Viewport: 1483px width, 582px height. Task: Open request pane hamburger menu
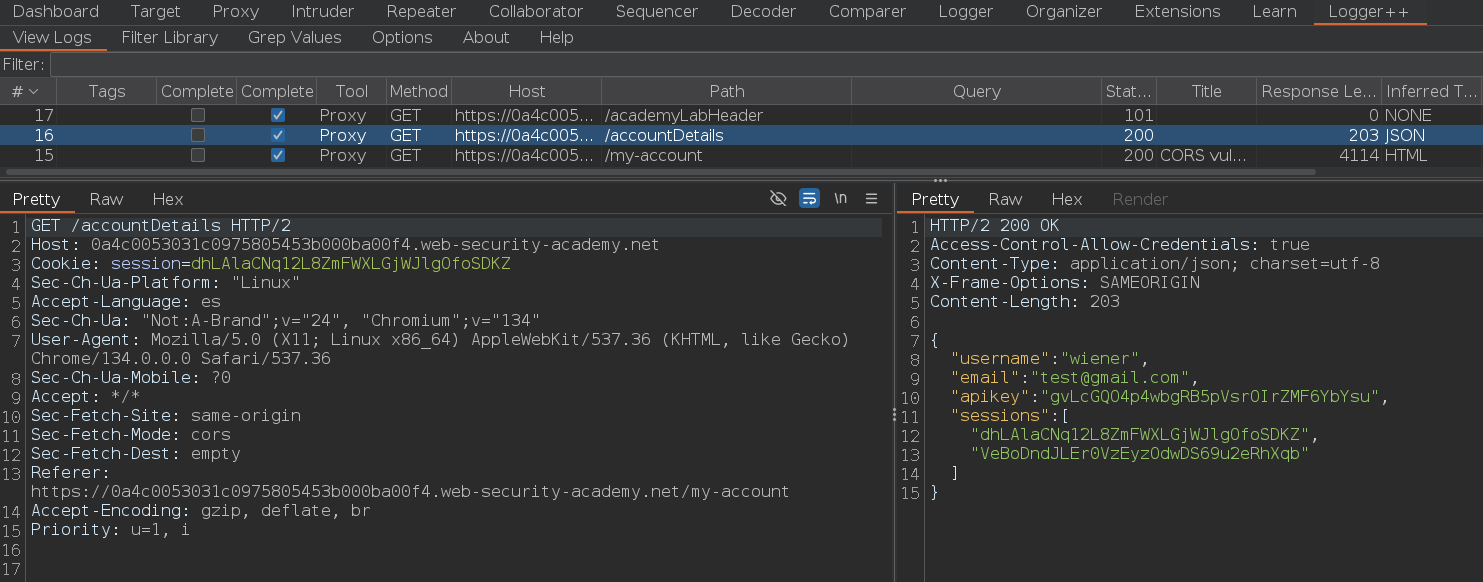click(x=871, y=198)
